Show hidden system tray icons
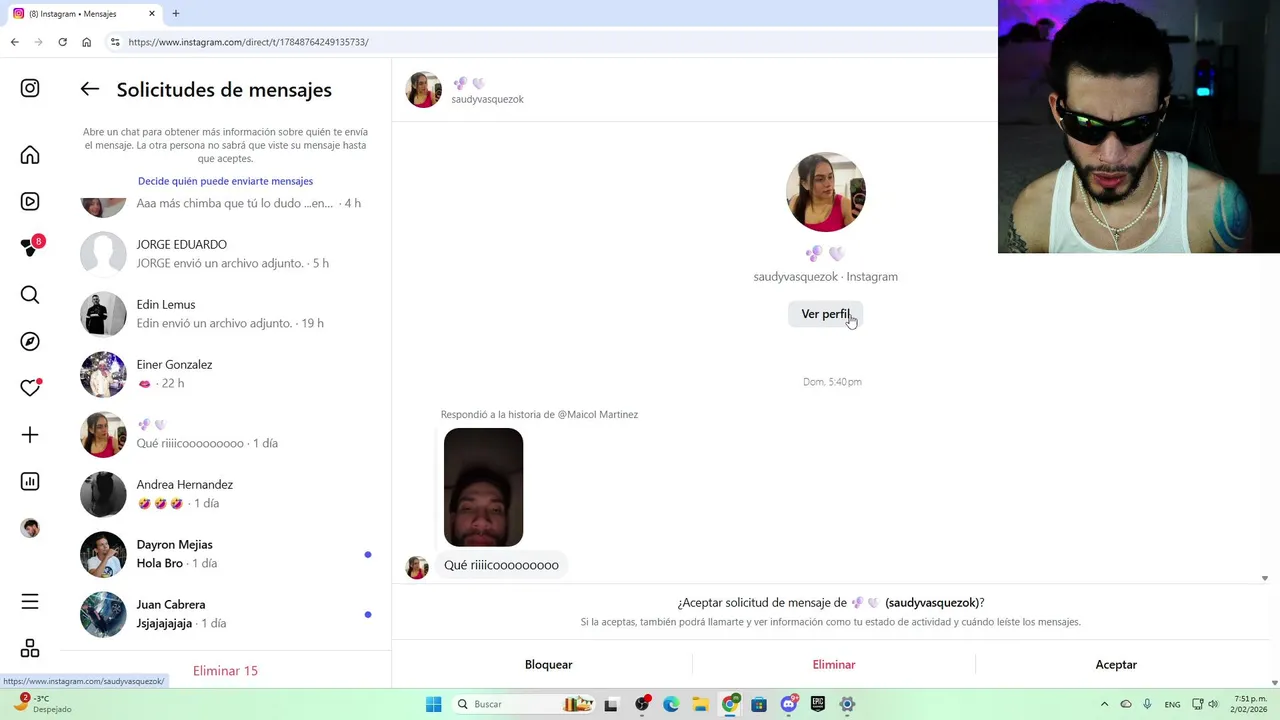1280x720 pixels. pos(1104,704)
